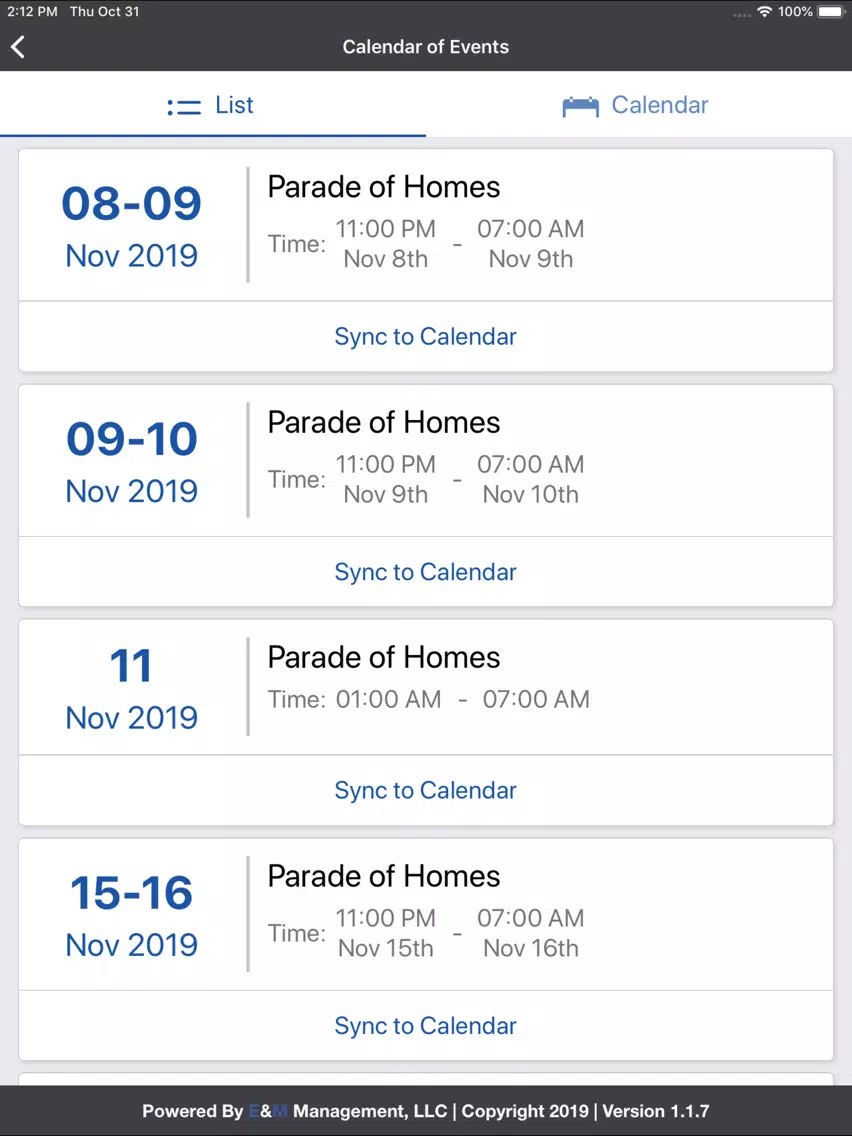
Task: Click the Calendar tab icon
Action: [580, 106]
